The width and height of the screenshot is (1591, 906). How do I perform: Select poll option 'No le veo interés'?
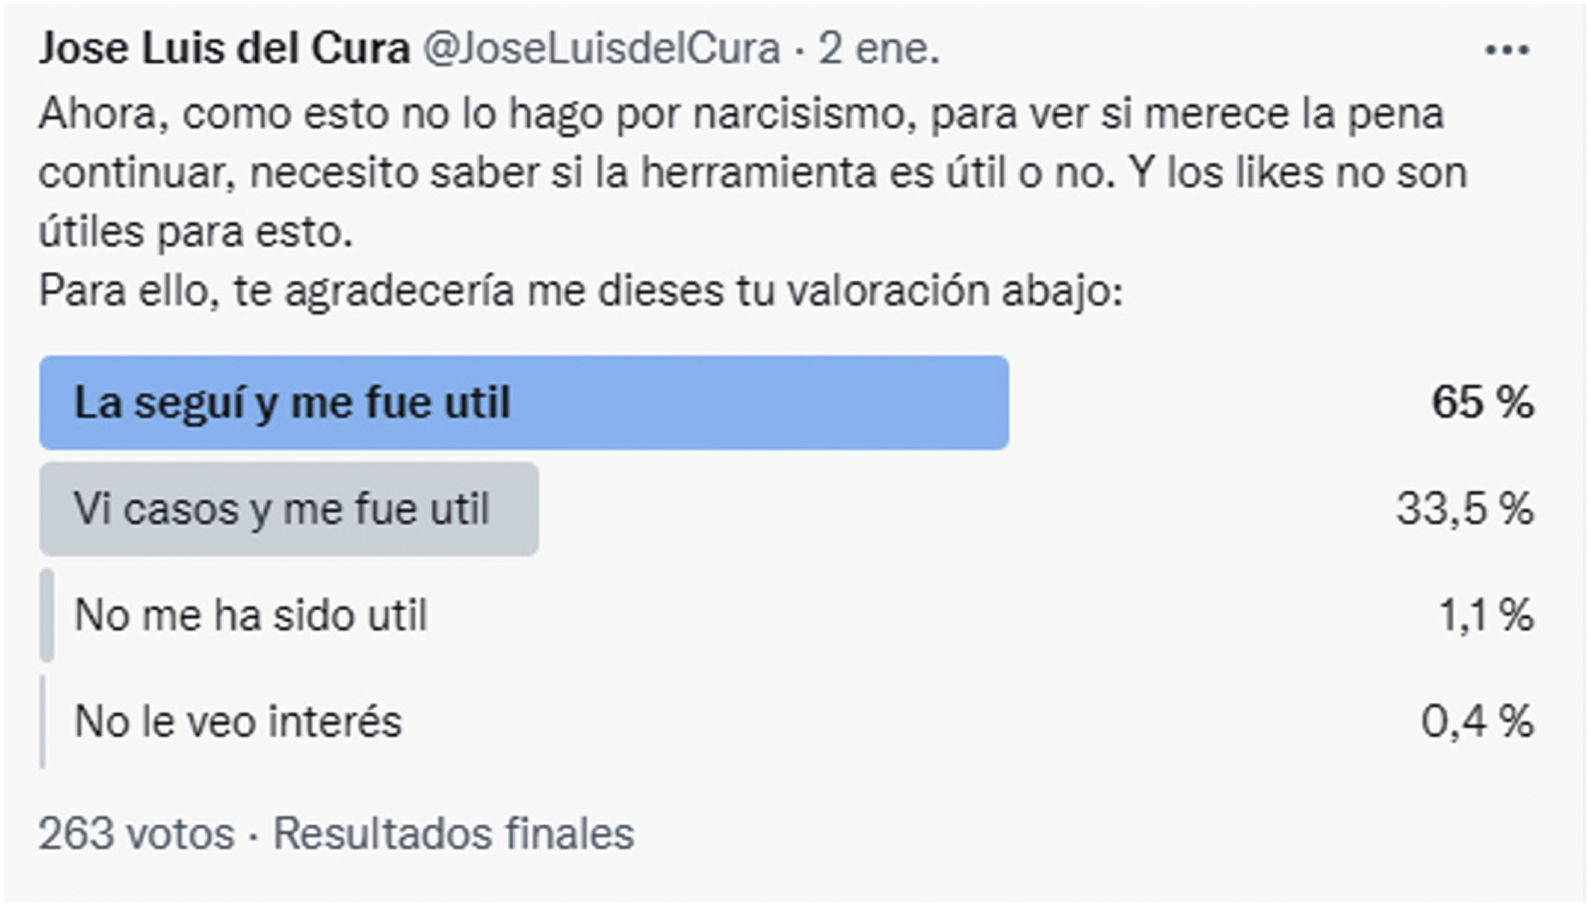[238, 721]
